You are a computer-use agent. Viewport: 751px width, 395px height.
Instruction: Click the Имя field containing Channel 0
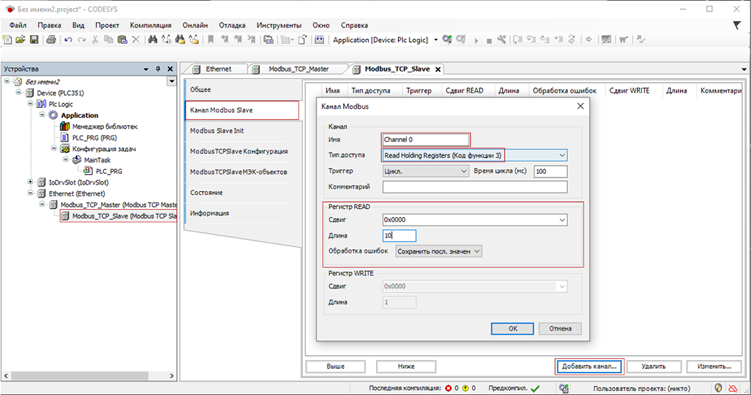(425, 139)
